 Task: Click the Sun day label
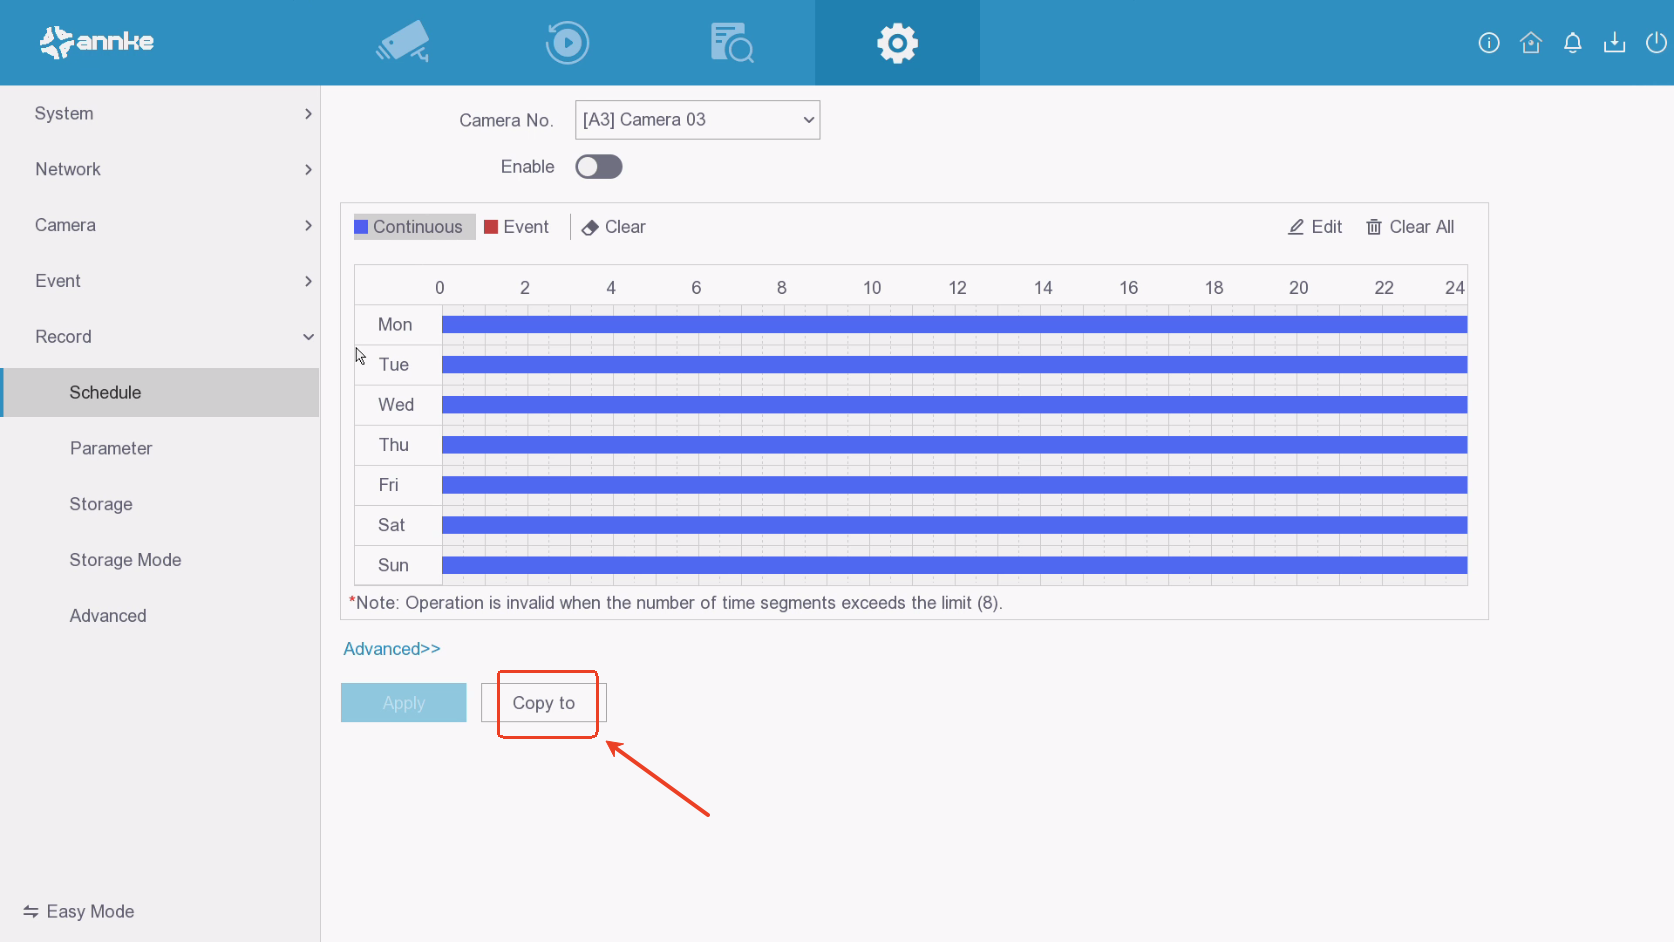point(393,565)
